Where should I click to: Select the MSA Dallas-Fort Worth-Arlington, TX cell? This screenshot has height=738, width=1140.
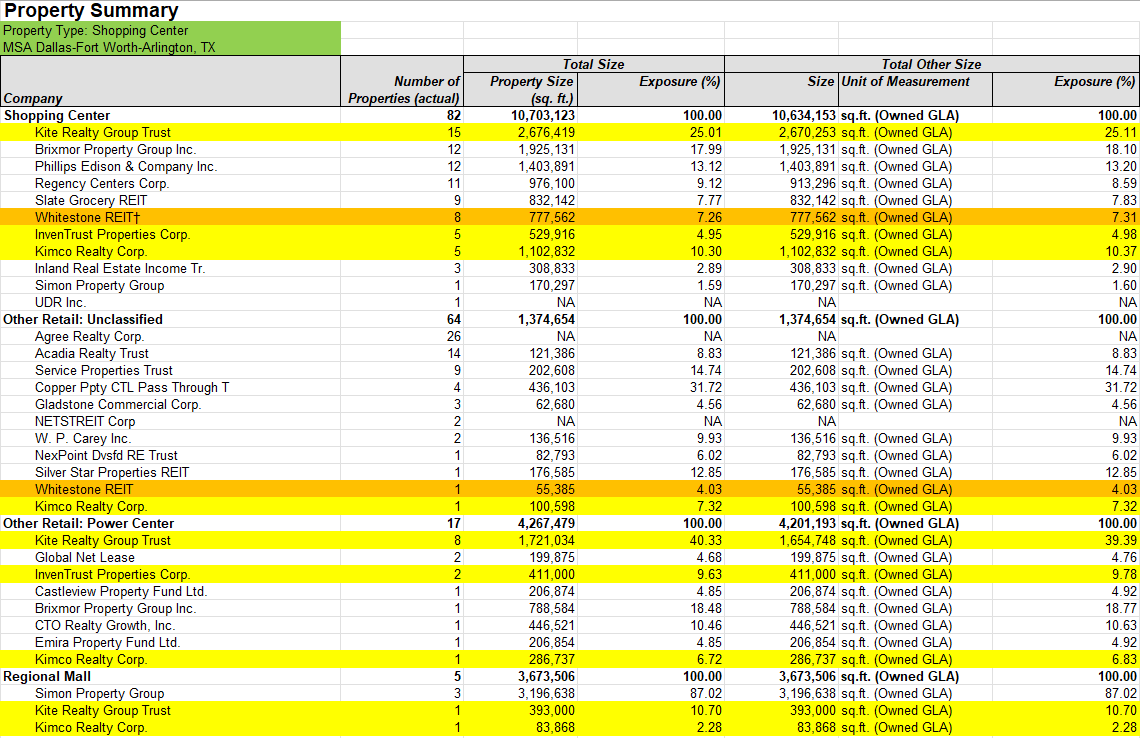pyautogui.click(x=109, y=47)
